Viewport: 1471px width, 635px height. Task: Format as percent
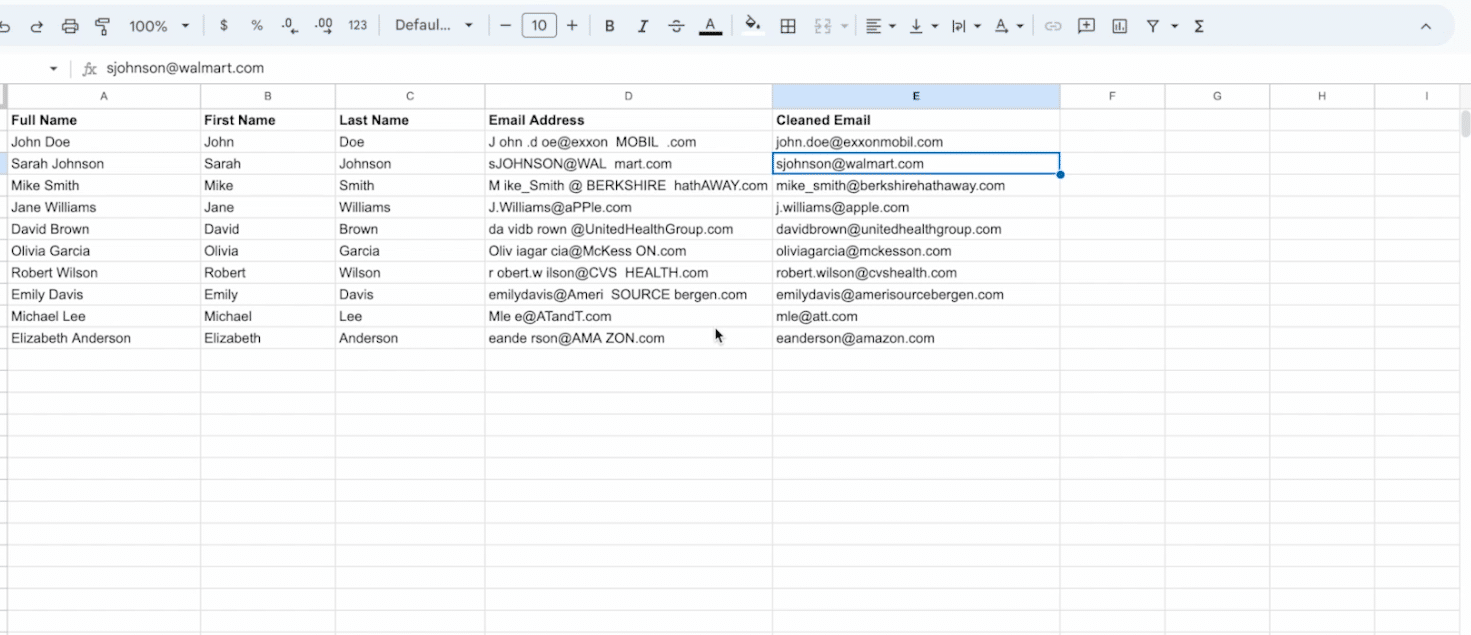pos(257,26)
